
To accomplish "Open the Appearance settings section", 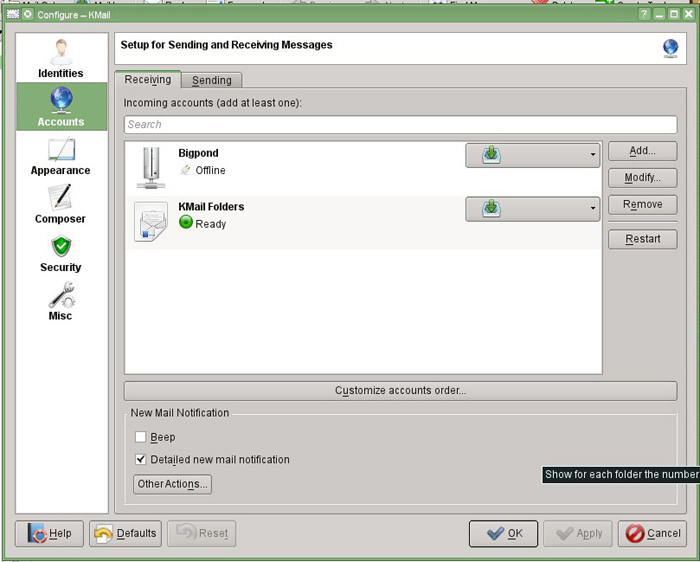I will pos(61,157).
